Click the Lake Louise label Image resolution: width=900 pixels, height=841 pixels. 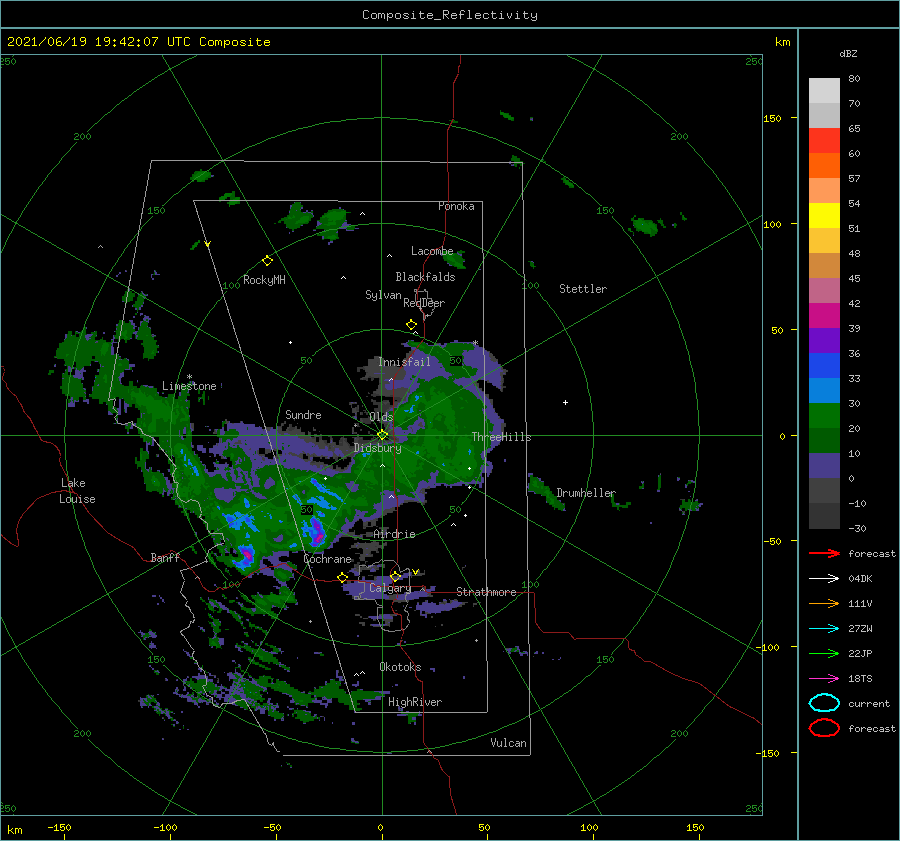[x=77, y=491]
